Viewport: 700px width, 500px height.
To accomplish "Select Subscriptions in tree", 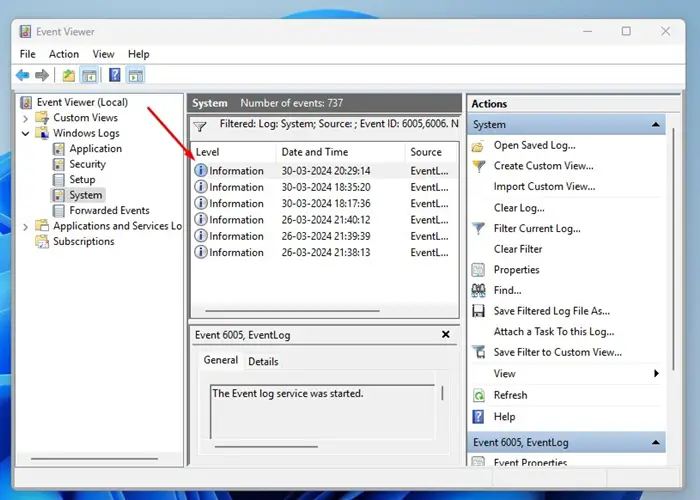I will 83,242.
